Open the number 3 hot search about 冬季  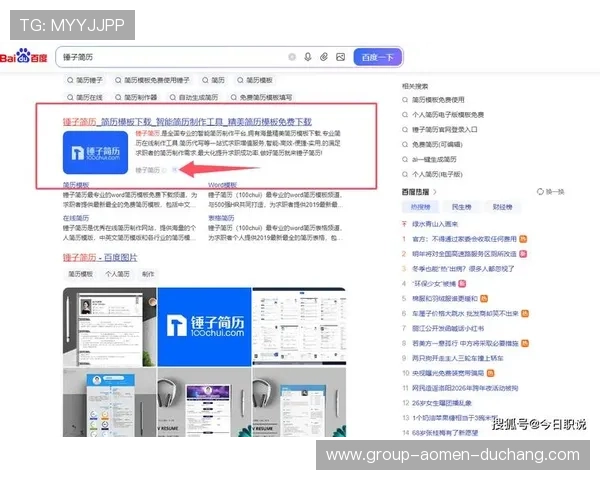click(463, 269)
